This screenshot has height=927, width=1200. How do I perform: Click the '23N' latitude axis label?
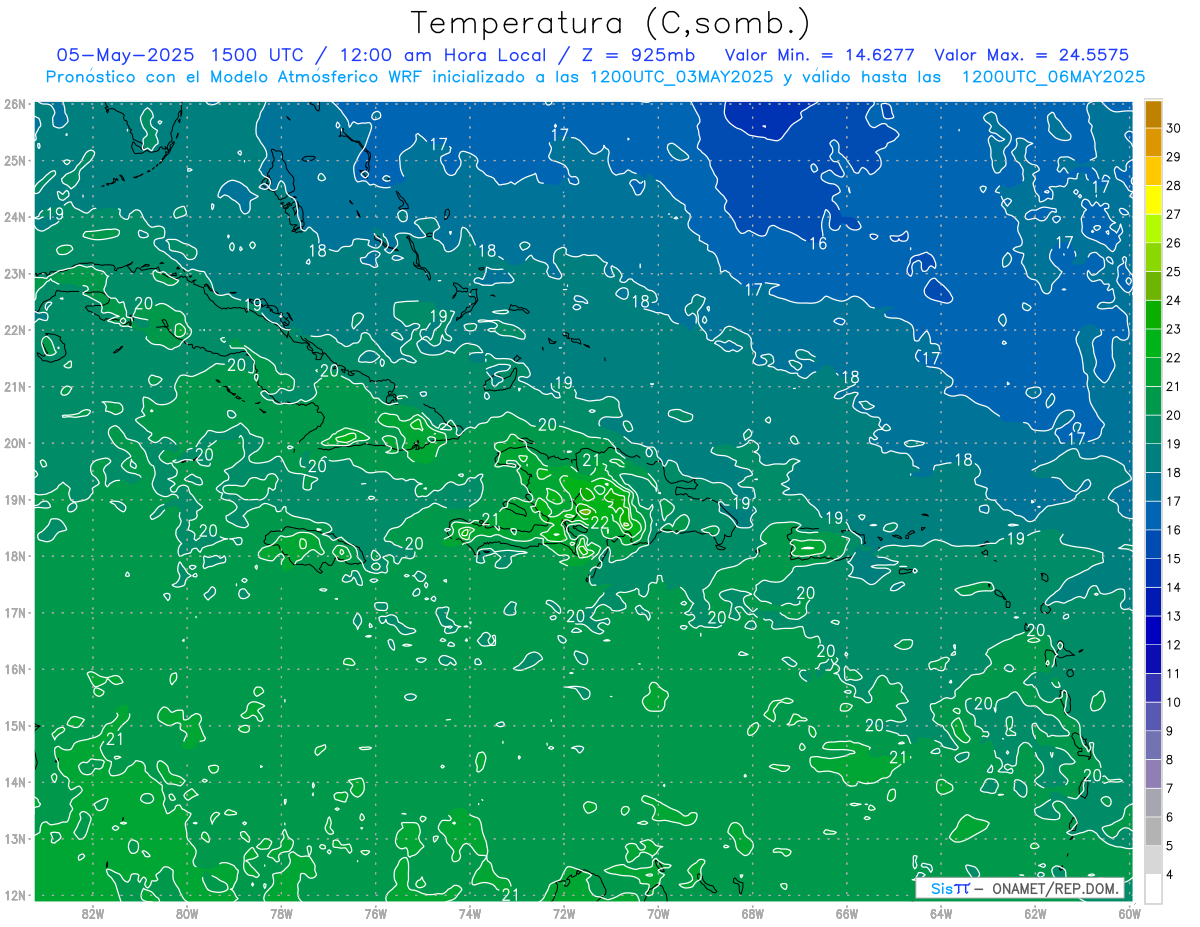point(15,273)
